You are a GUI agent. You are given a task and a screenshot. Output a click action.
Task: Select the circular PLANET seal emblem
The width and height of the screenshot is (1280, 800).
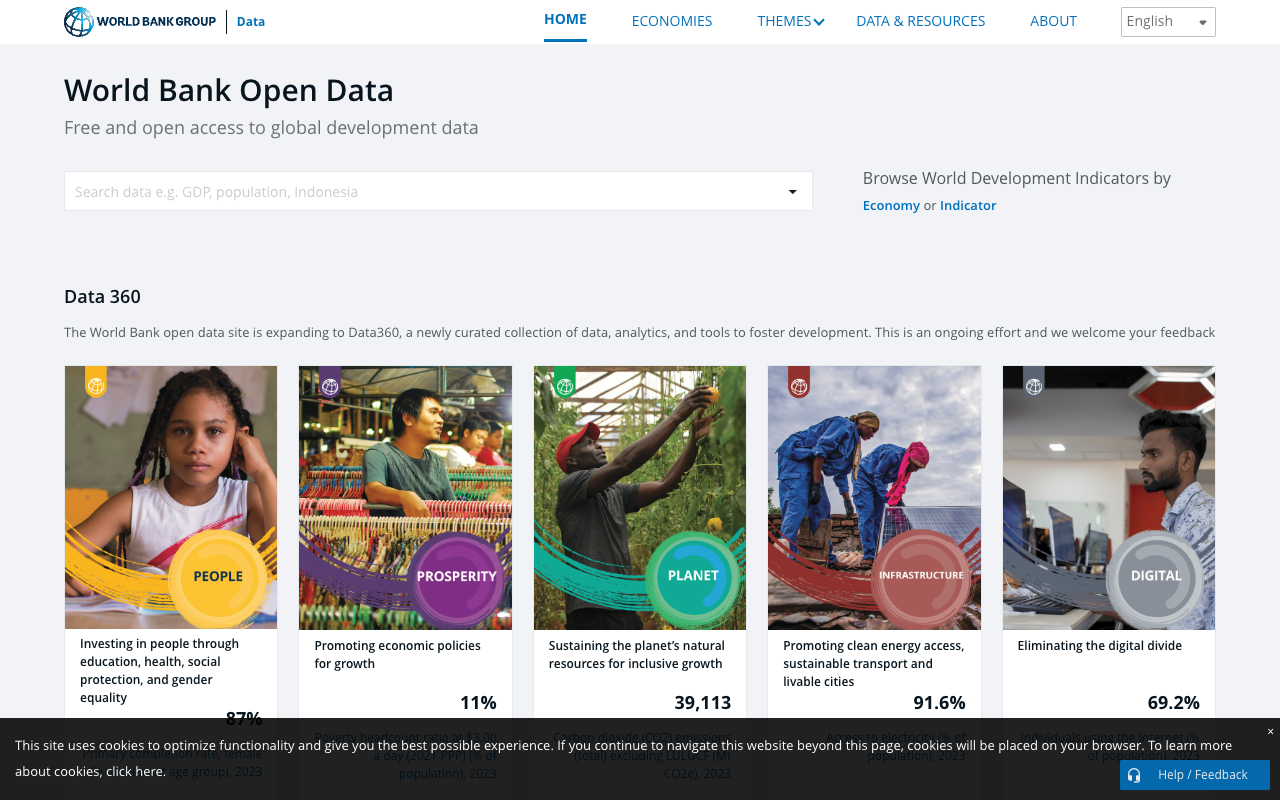[x=694, y=575]
